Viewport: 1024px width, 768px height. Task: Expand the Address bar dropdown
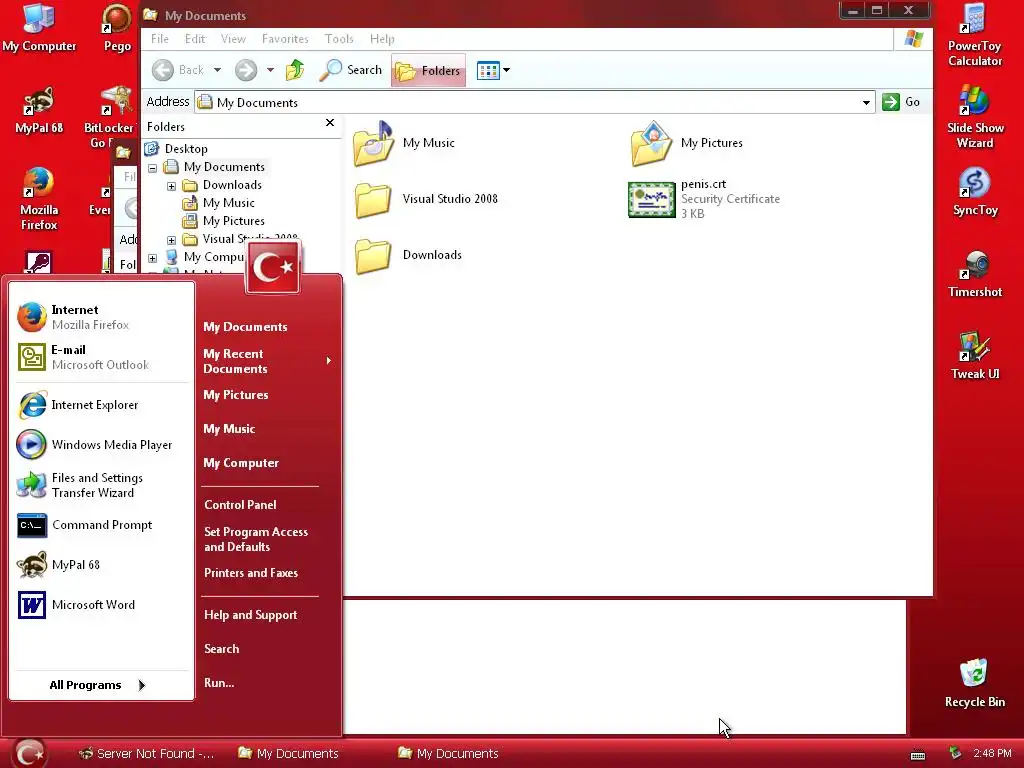866,103
